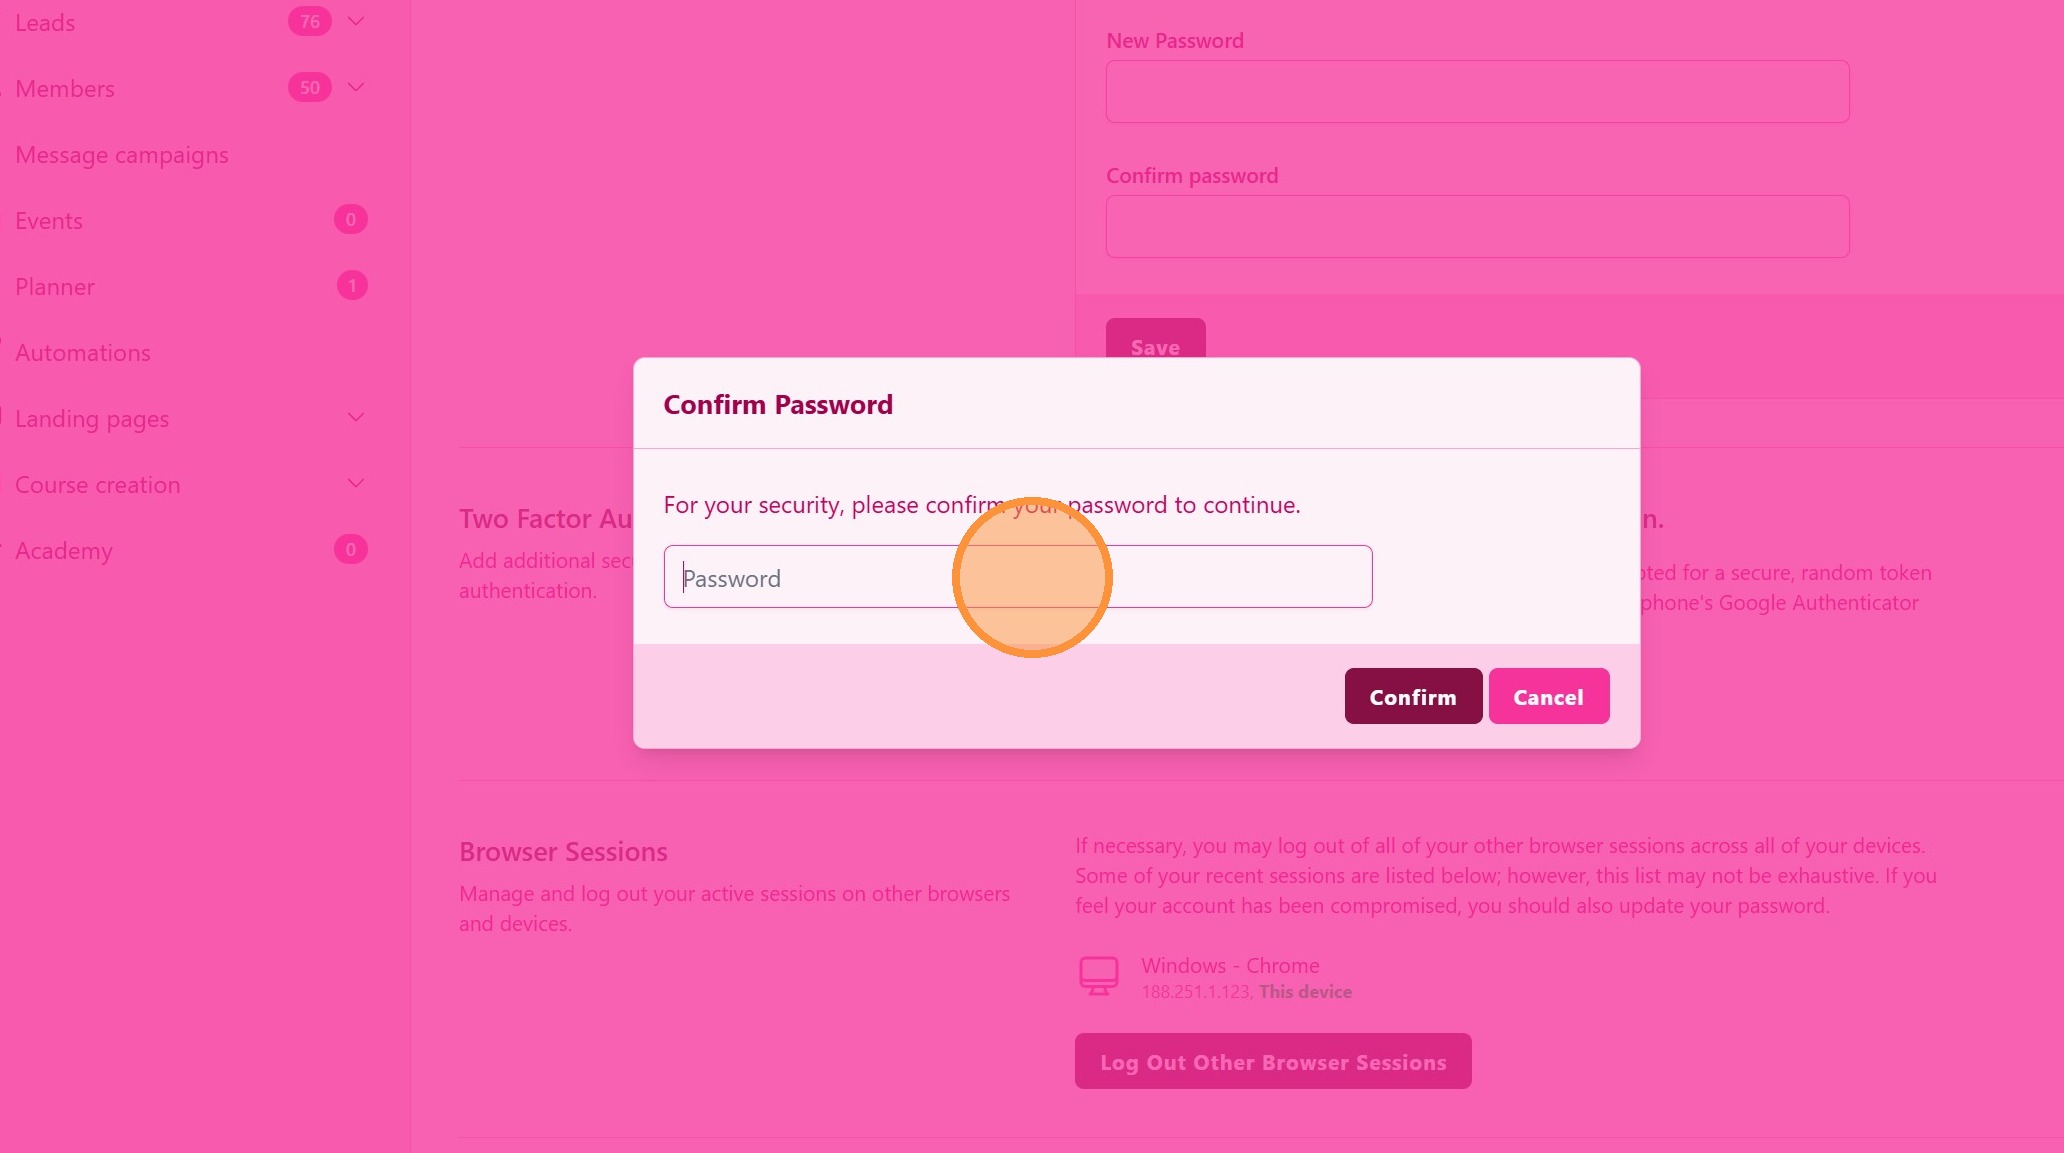Viewport: 2064px width, 1153px height.
Task: Open the Events sidebar item
Action: point(49,221)
